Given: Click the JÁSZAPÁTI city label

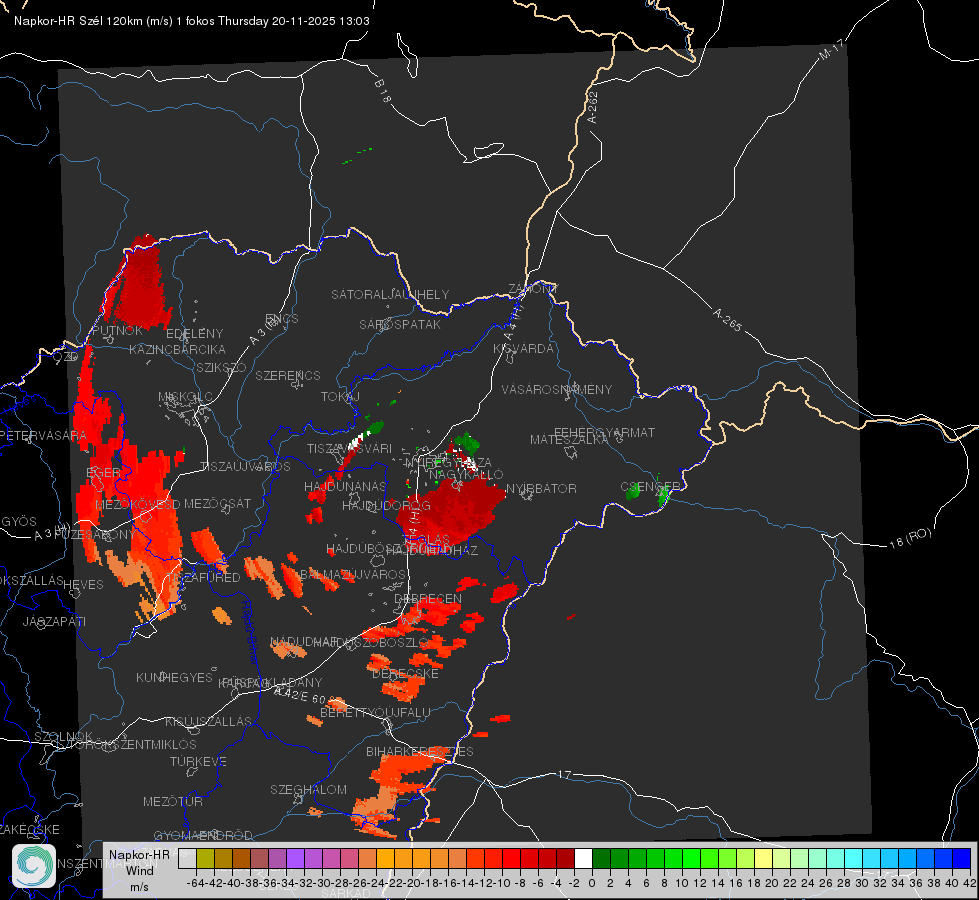Looking at the screenshot, I should click(x=54, y=621).
